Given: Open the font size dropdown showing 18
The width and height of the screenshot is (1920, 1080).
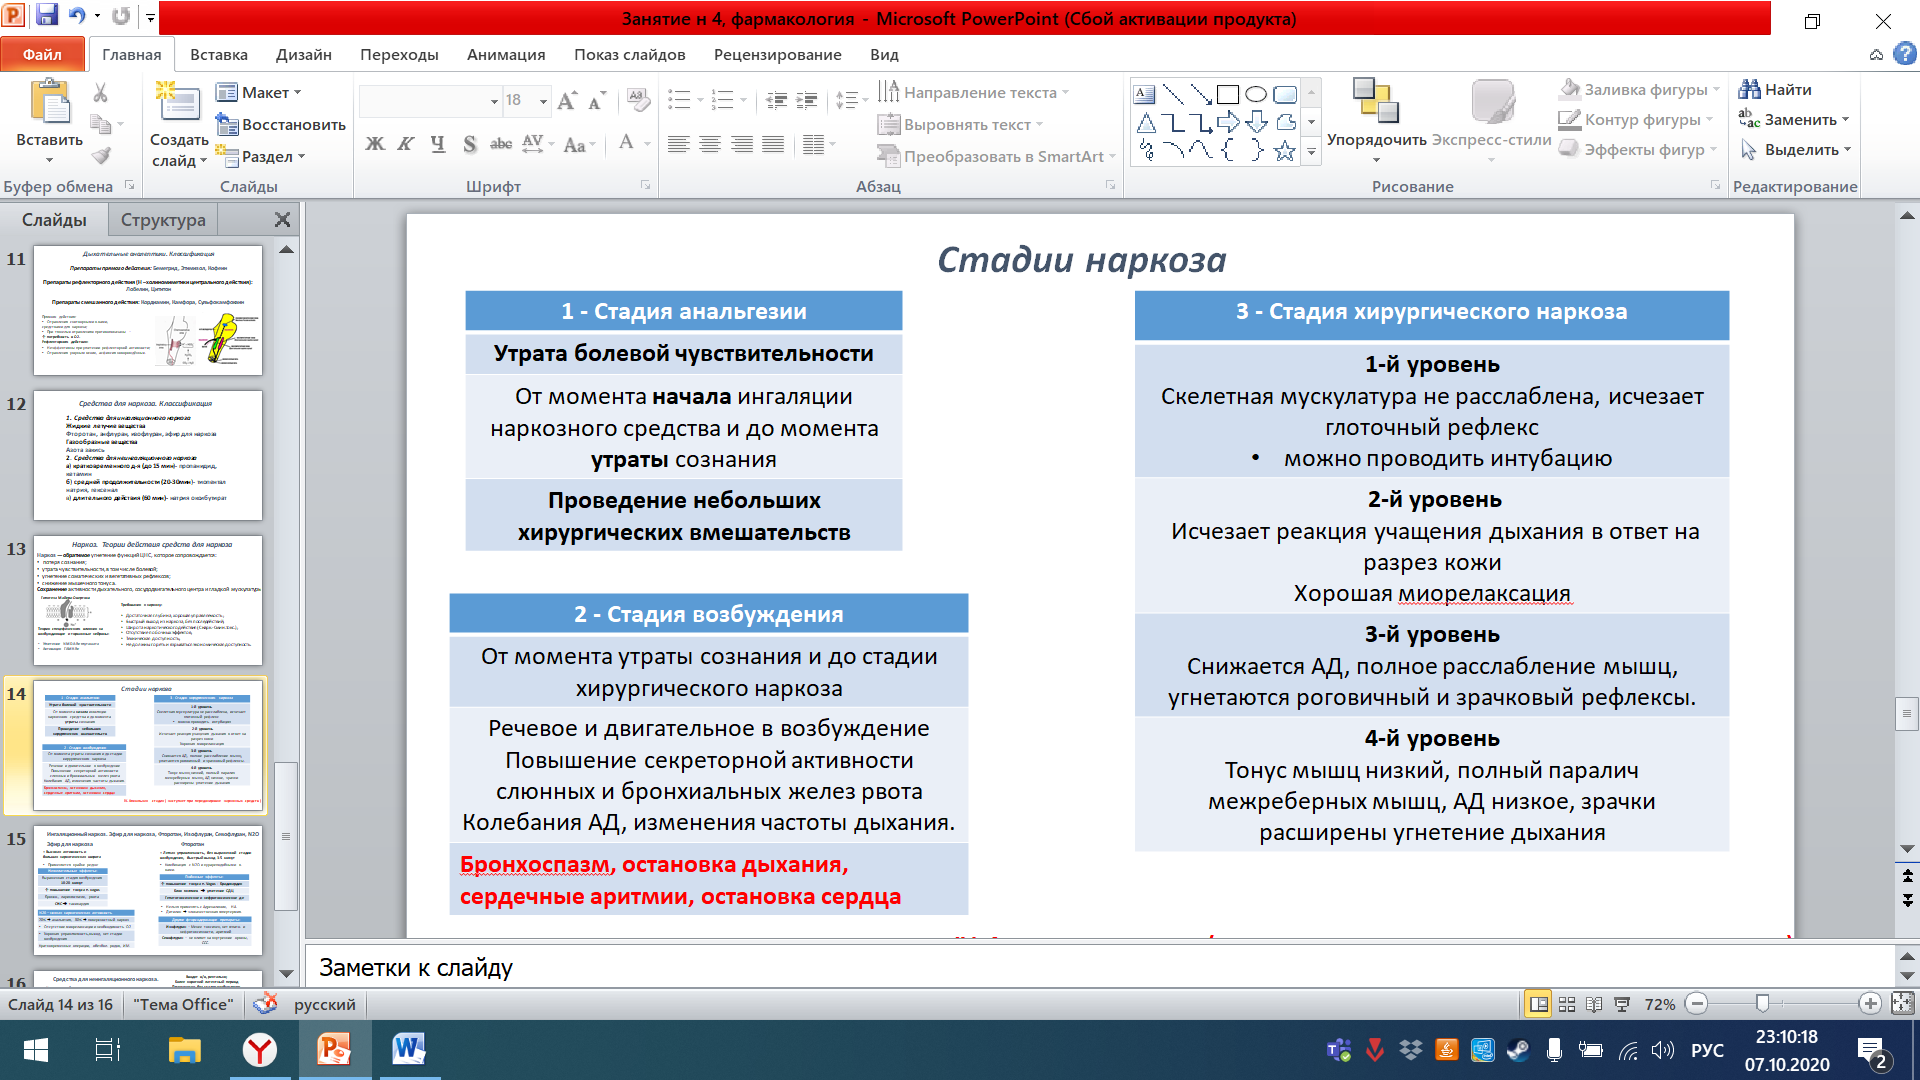Looking at the screenshot, I should coord(543,101).
